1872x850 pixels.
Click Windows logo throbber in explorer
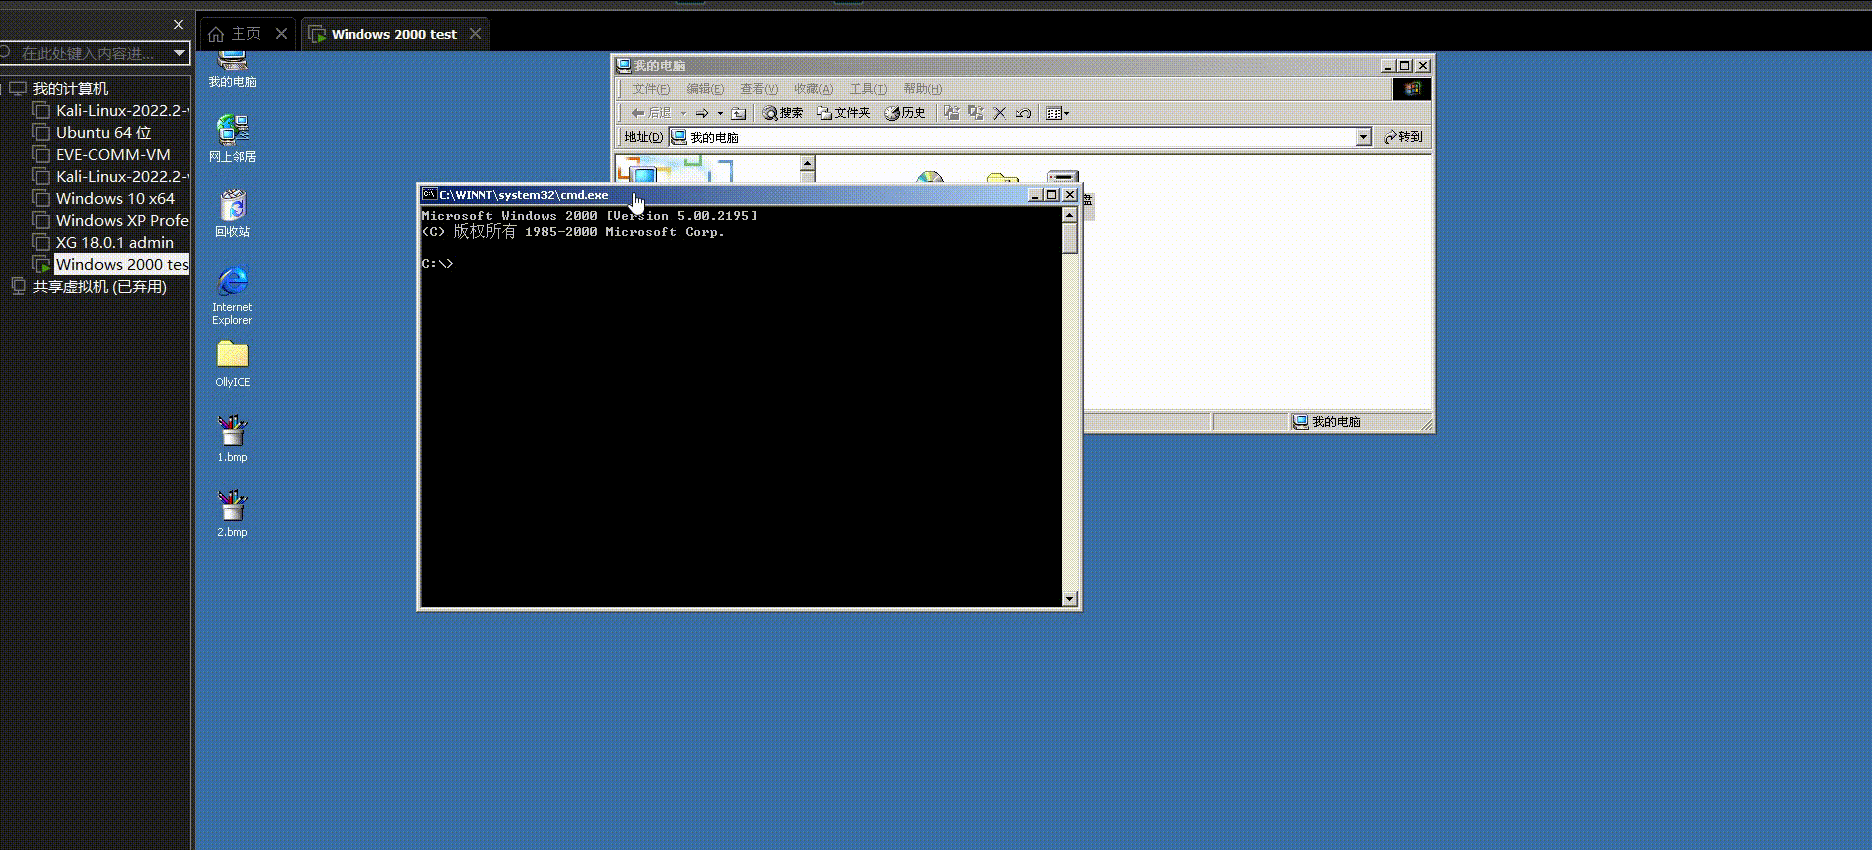(1412, 89)
